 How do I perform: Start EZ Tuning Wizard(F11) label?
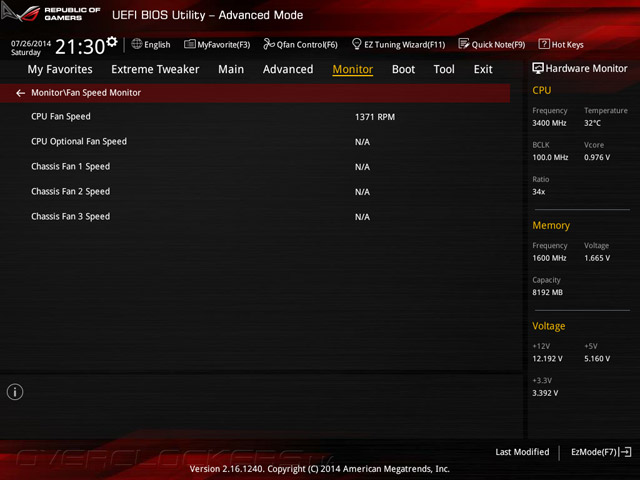click(x=404, y=44)
